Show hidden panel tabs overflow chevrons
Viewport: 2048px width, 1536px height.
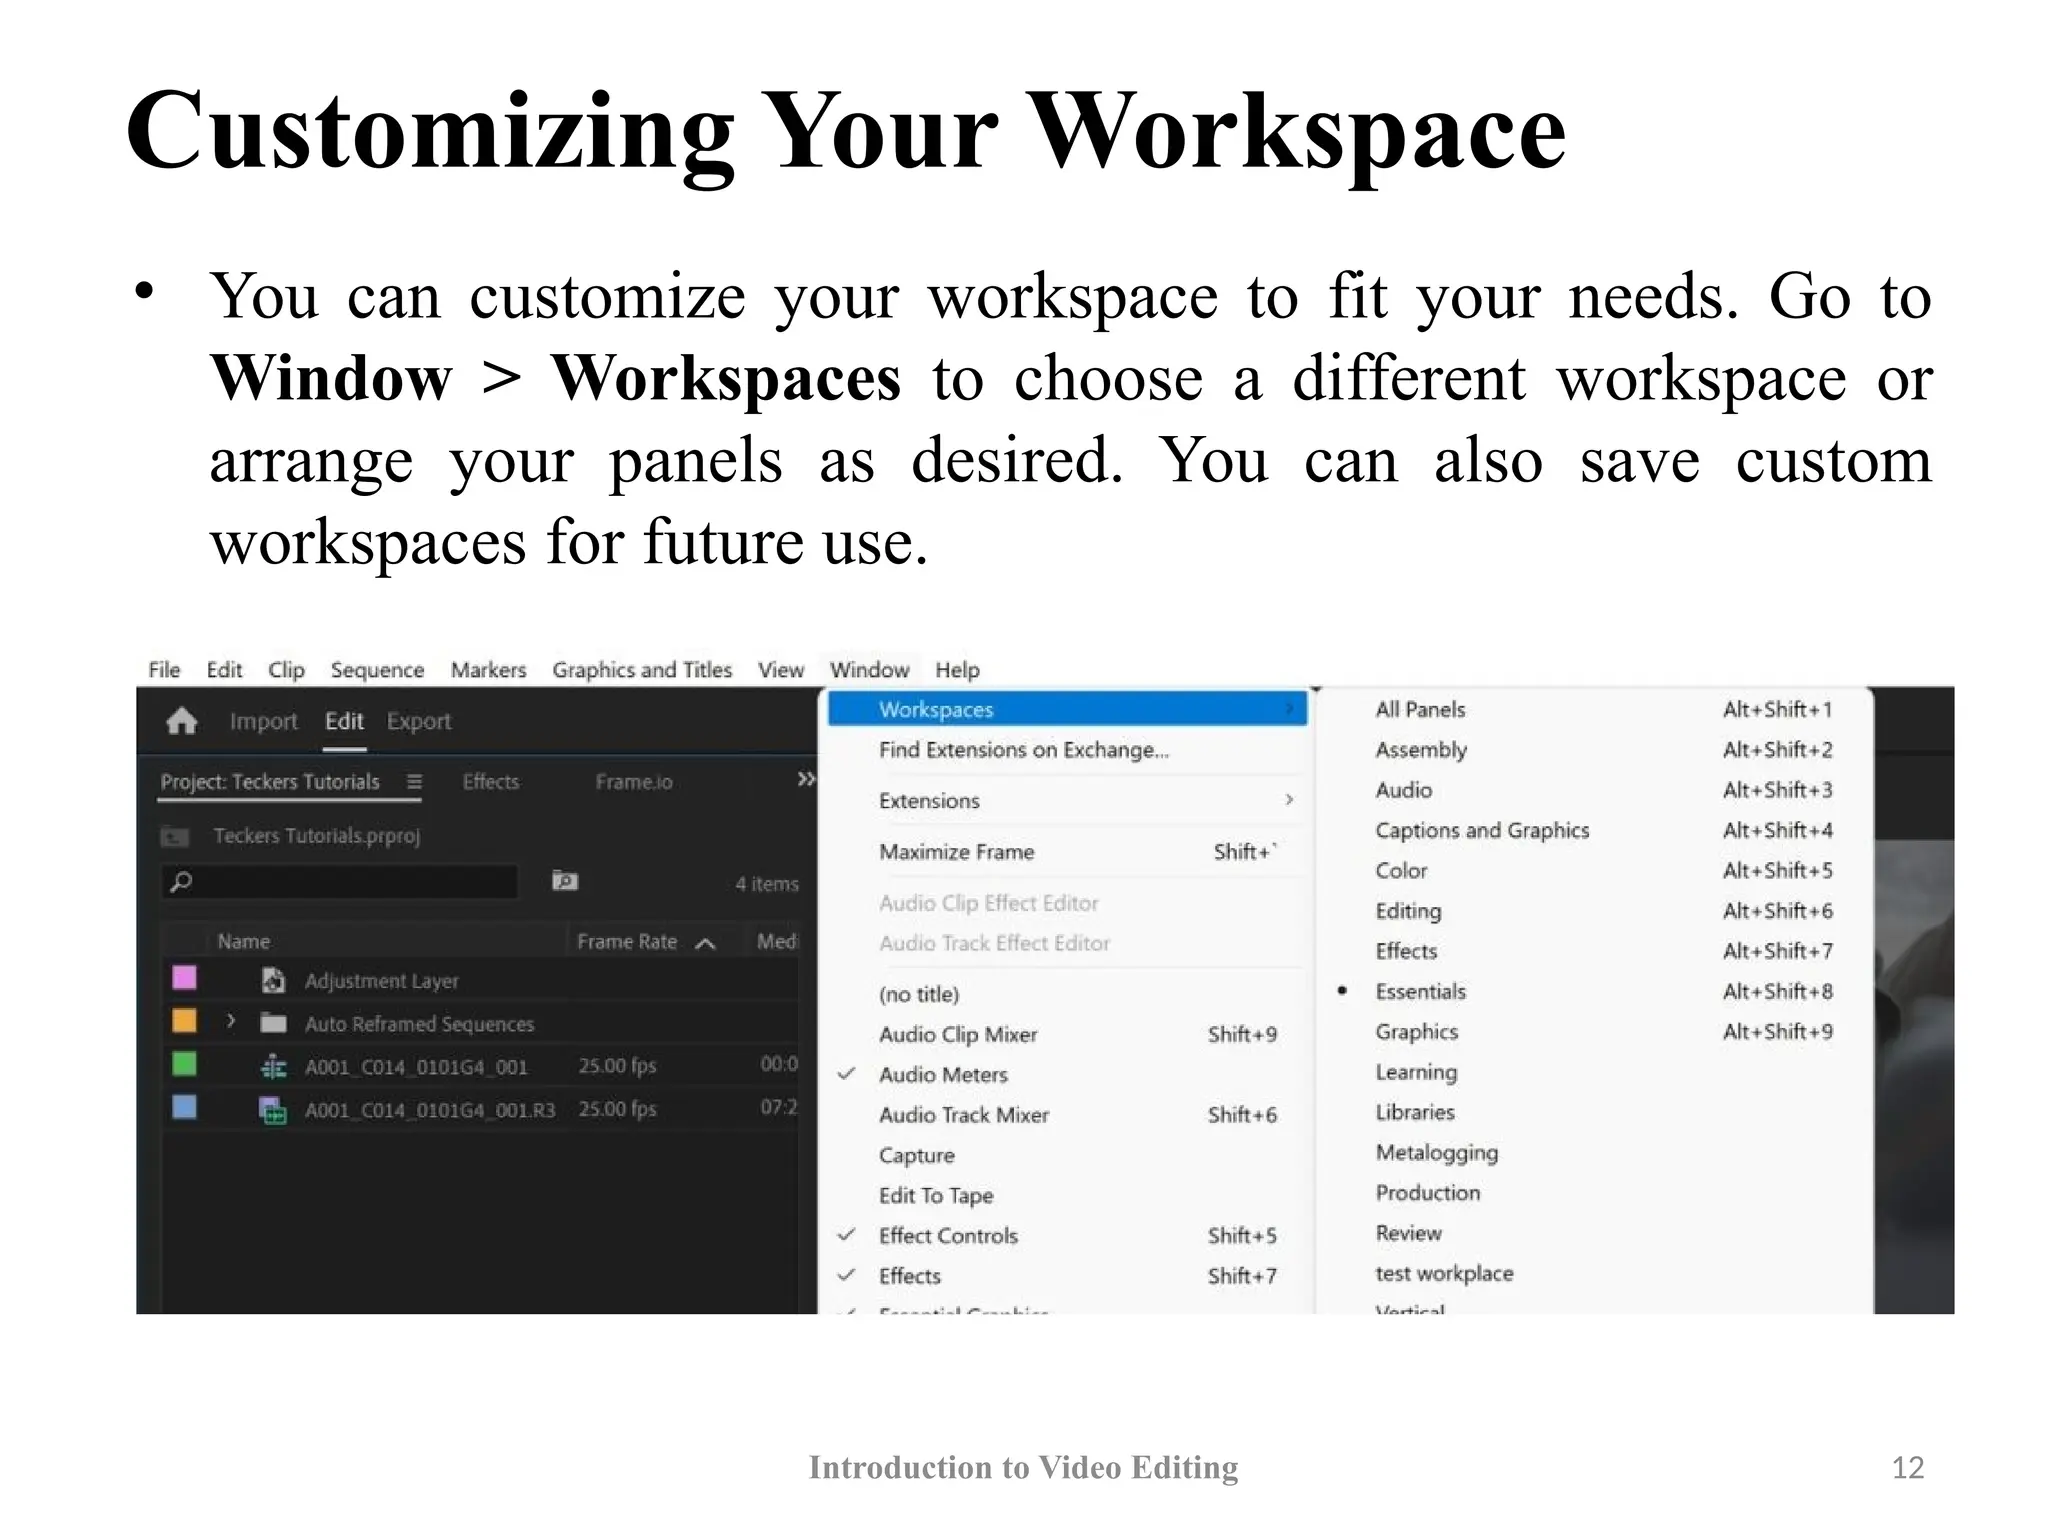click(x=806, y=779)
